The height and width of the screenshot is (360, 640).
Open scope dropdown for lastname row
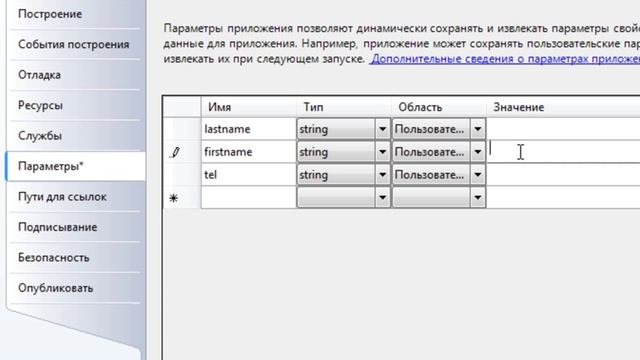(x=478, y=129)
